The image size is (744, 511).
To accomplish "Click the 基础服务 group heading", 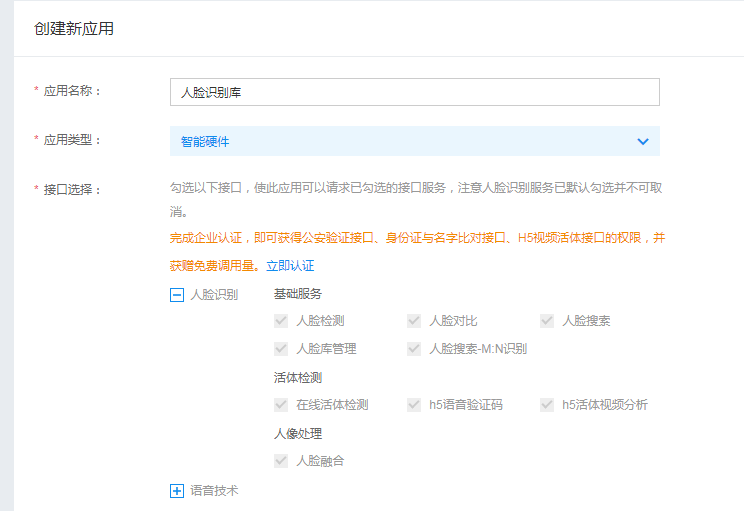I will coord(297,294).
